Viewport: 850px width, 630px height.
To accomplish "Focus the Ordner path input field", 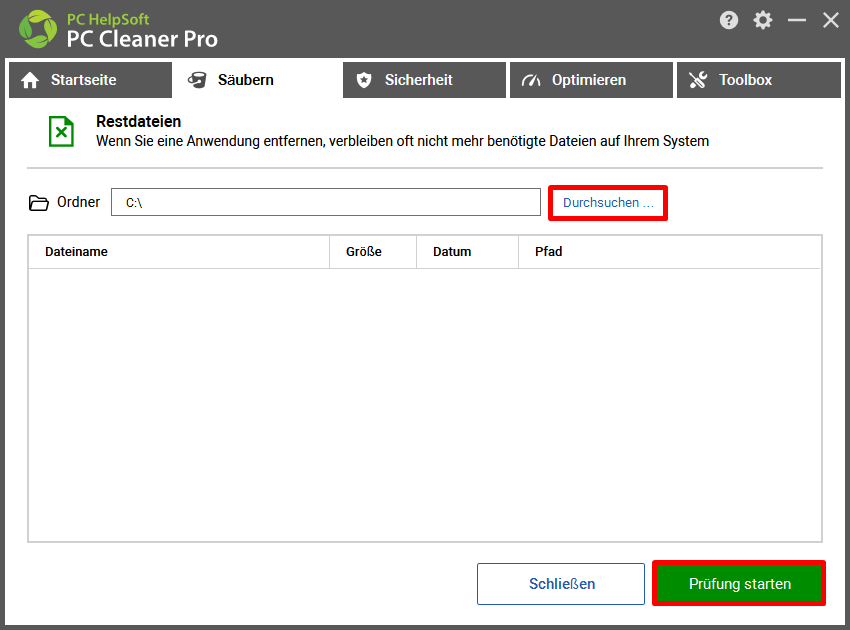I will [326, 202].
